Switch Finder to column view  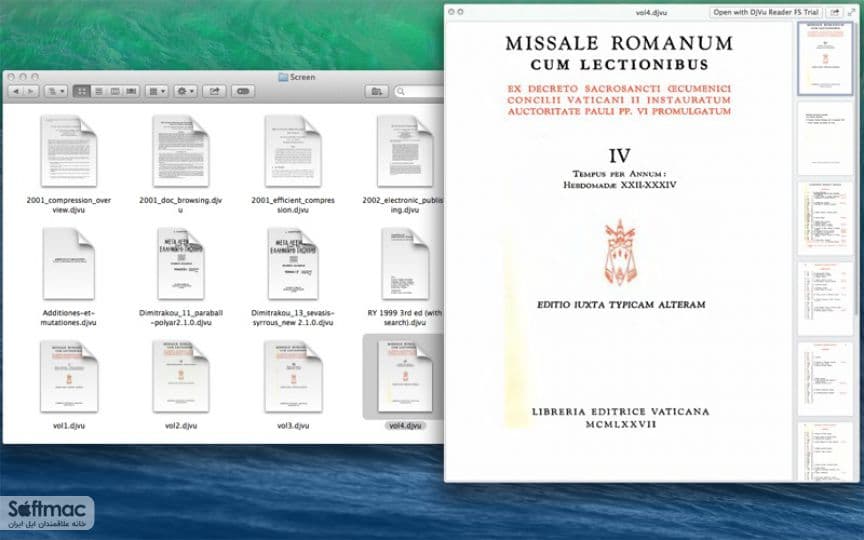(115, 91)
